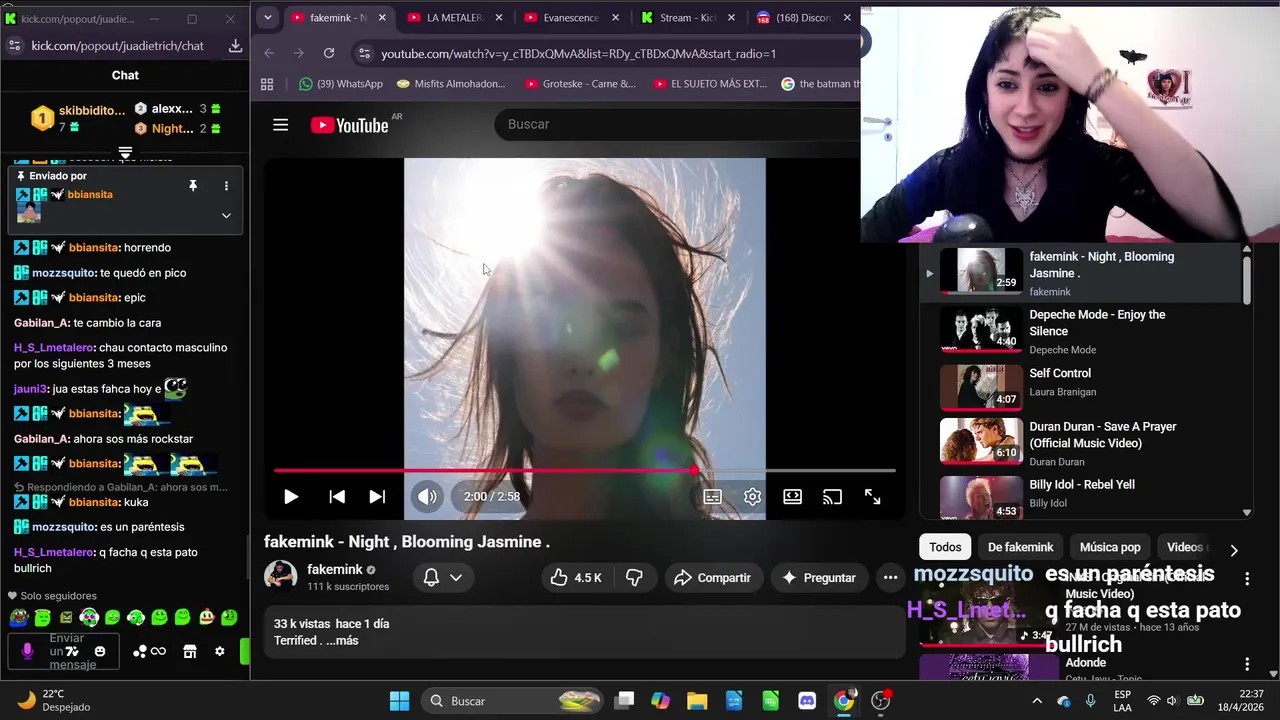Expand the description with ...más
Image resolution: width=1280 pixels, height=720 pixels.
[x=342, y=640]
